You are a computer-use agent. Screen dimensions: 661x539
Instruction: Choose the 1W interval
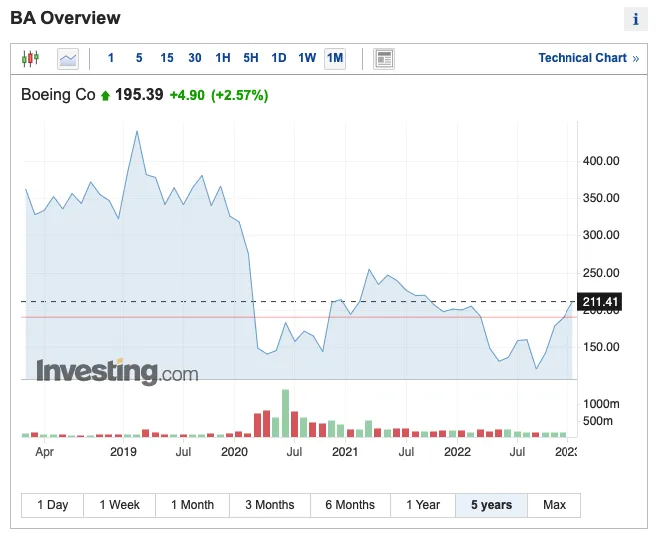307,58
